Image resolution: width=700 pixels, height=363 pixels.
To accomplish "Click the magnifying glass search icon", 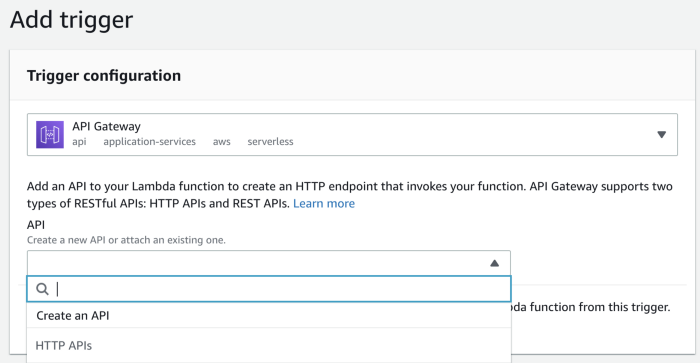I will pyautogui.click(x=42, y=289).
